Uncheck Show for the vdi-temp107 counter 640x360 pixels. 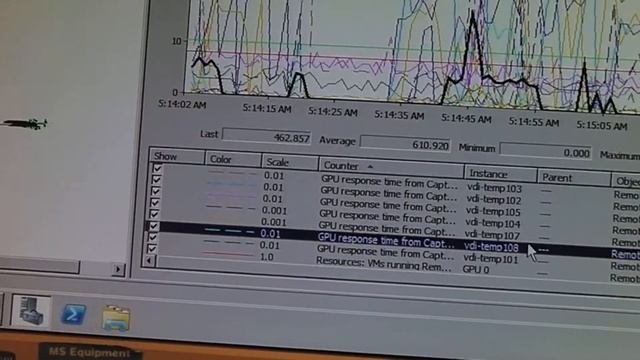pyautogui.click(x=154, y=214)
